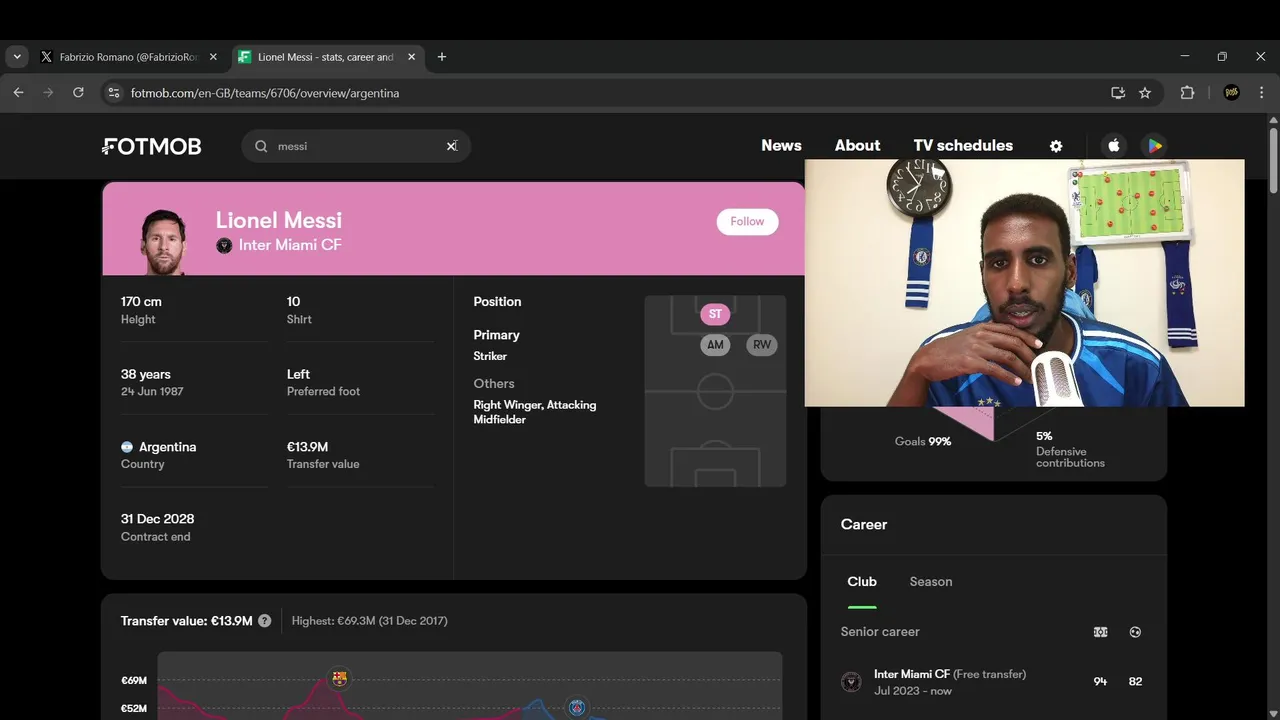Open the settings gear icon
Screen dimensions: 1280x720
click(1056, 146)
